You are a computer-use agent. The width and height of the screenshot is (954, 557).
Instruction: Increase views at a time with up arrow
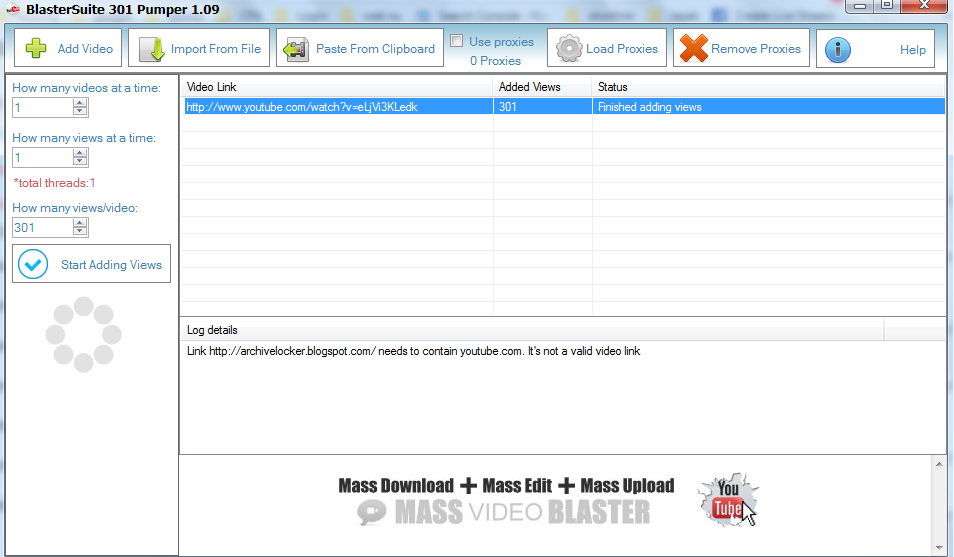click(80, 153)
